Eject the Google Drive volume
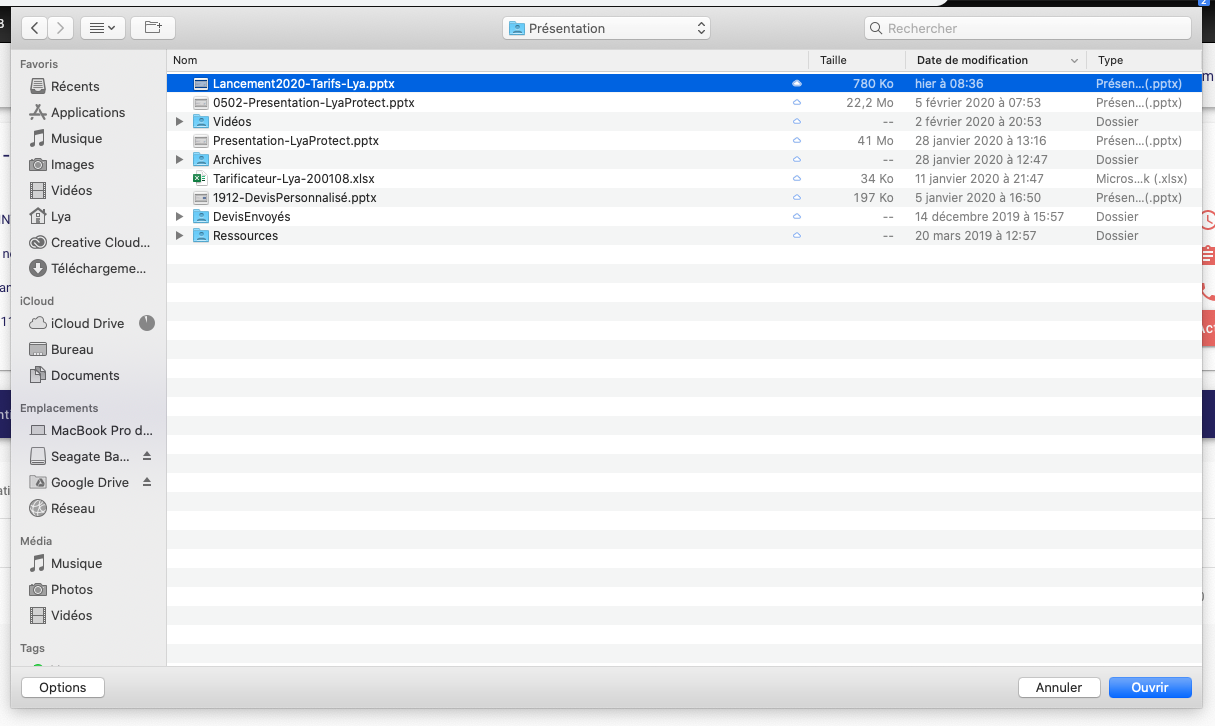 point(147,482)
